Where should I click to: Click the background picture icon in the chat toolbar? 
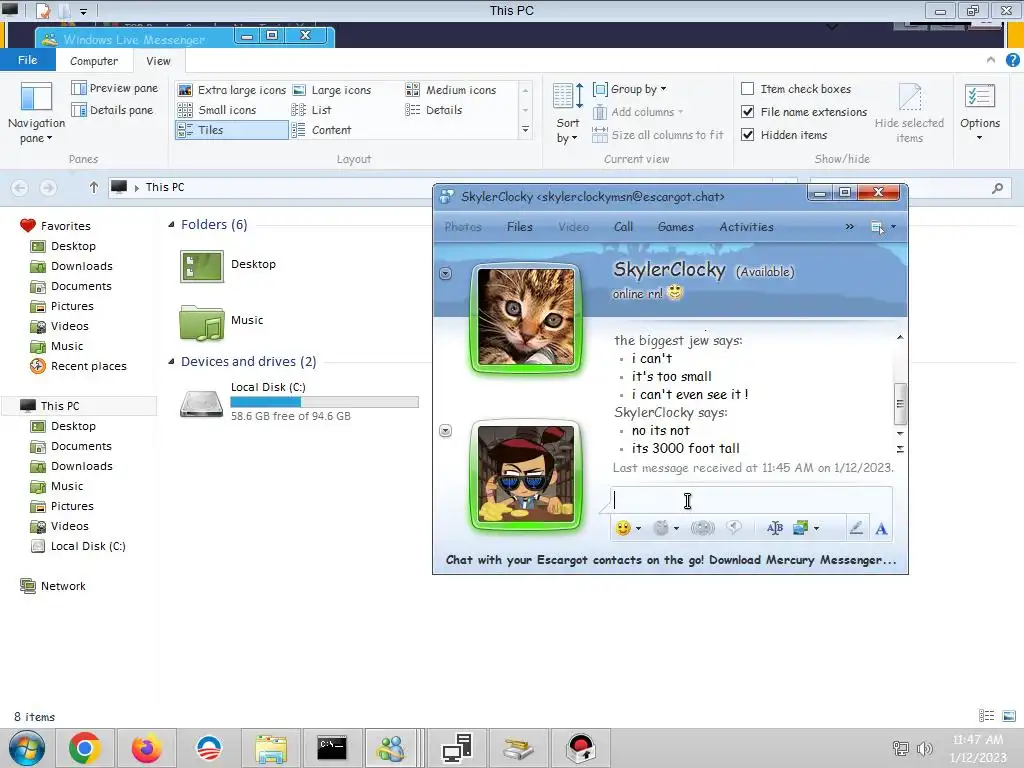(x=801, y=528)
